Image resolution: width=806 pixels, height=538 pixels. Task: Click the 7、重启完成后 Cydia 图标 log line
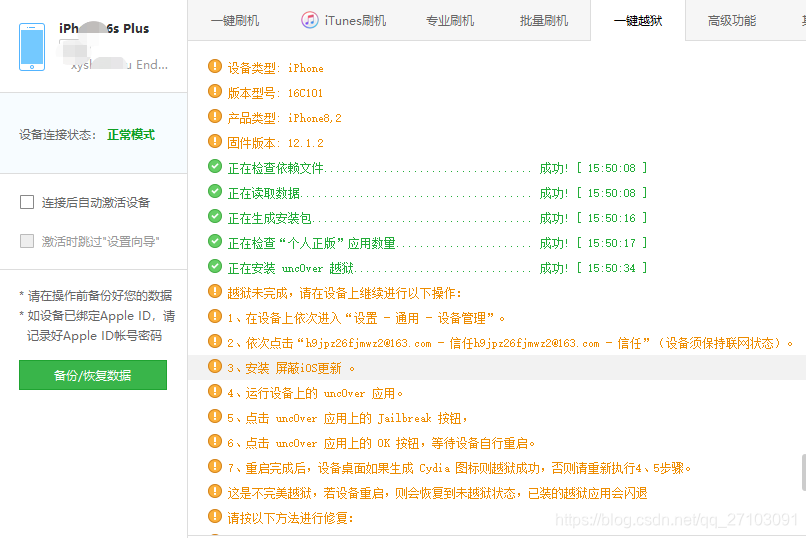(460, 469)
